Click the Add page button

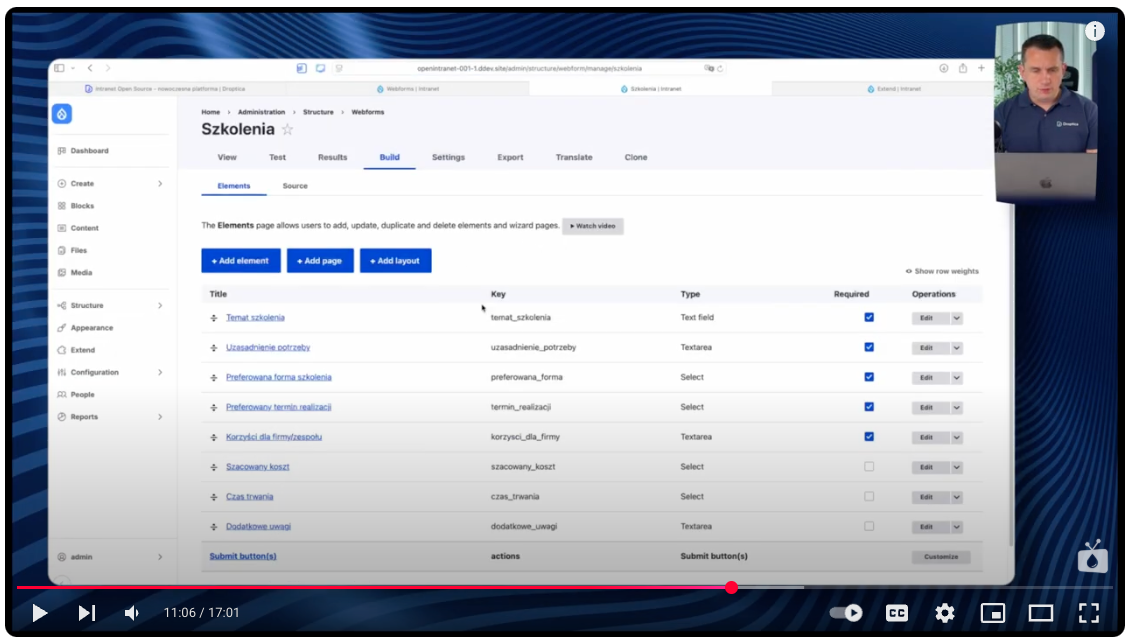pos(320,261)
